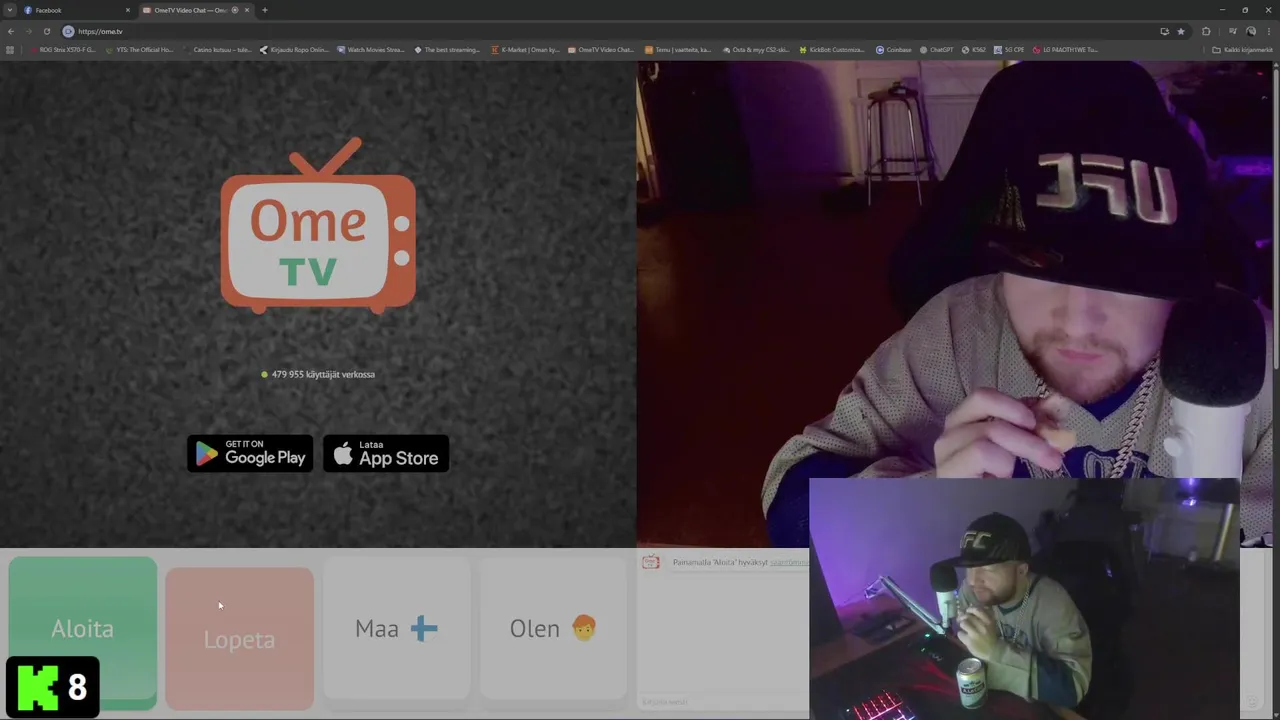Open the apps grid in the bookmarks bar
The width and height of the screenshot is (1280, 720).
tap(10, 49)
